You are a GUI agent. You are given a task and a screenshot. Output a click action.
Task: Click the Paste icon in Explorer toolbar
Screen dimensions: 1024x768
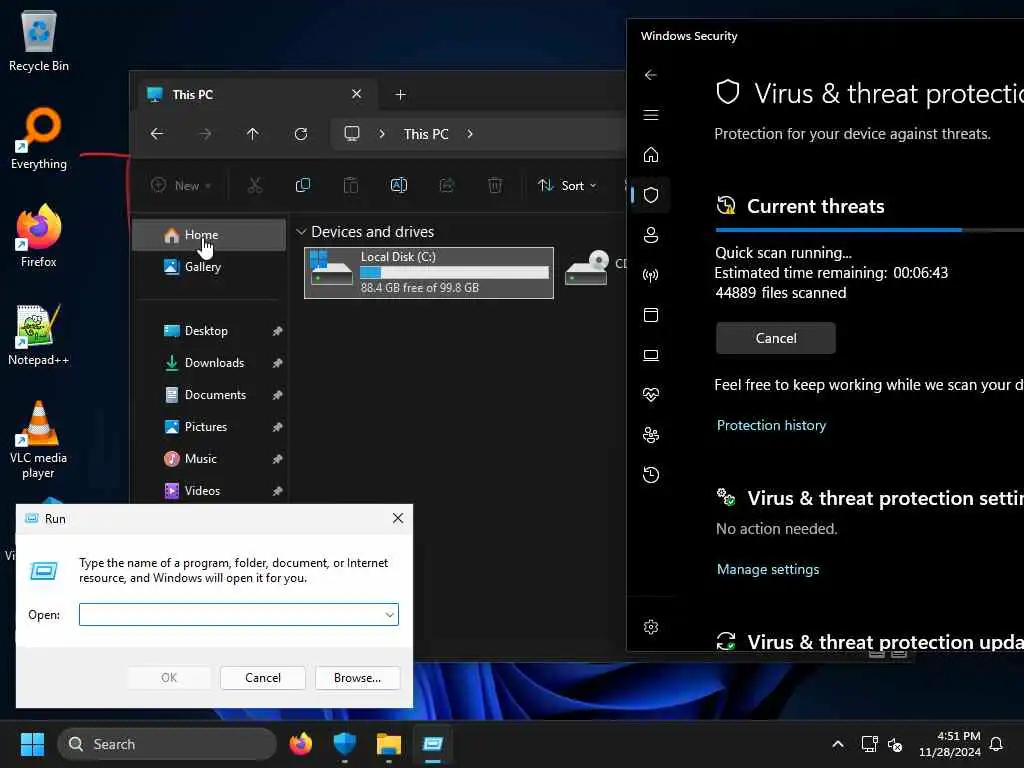351,185
